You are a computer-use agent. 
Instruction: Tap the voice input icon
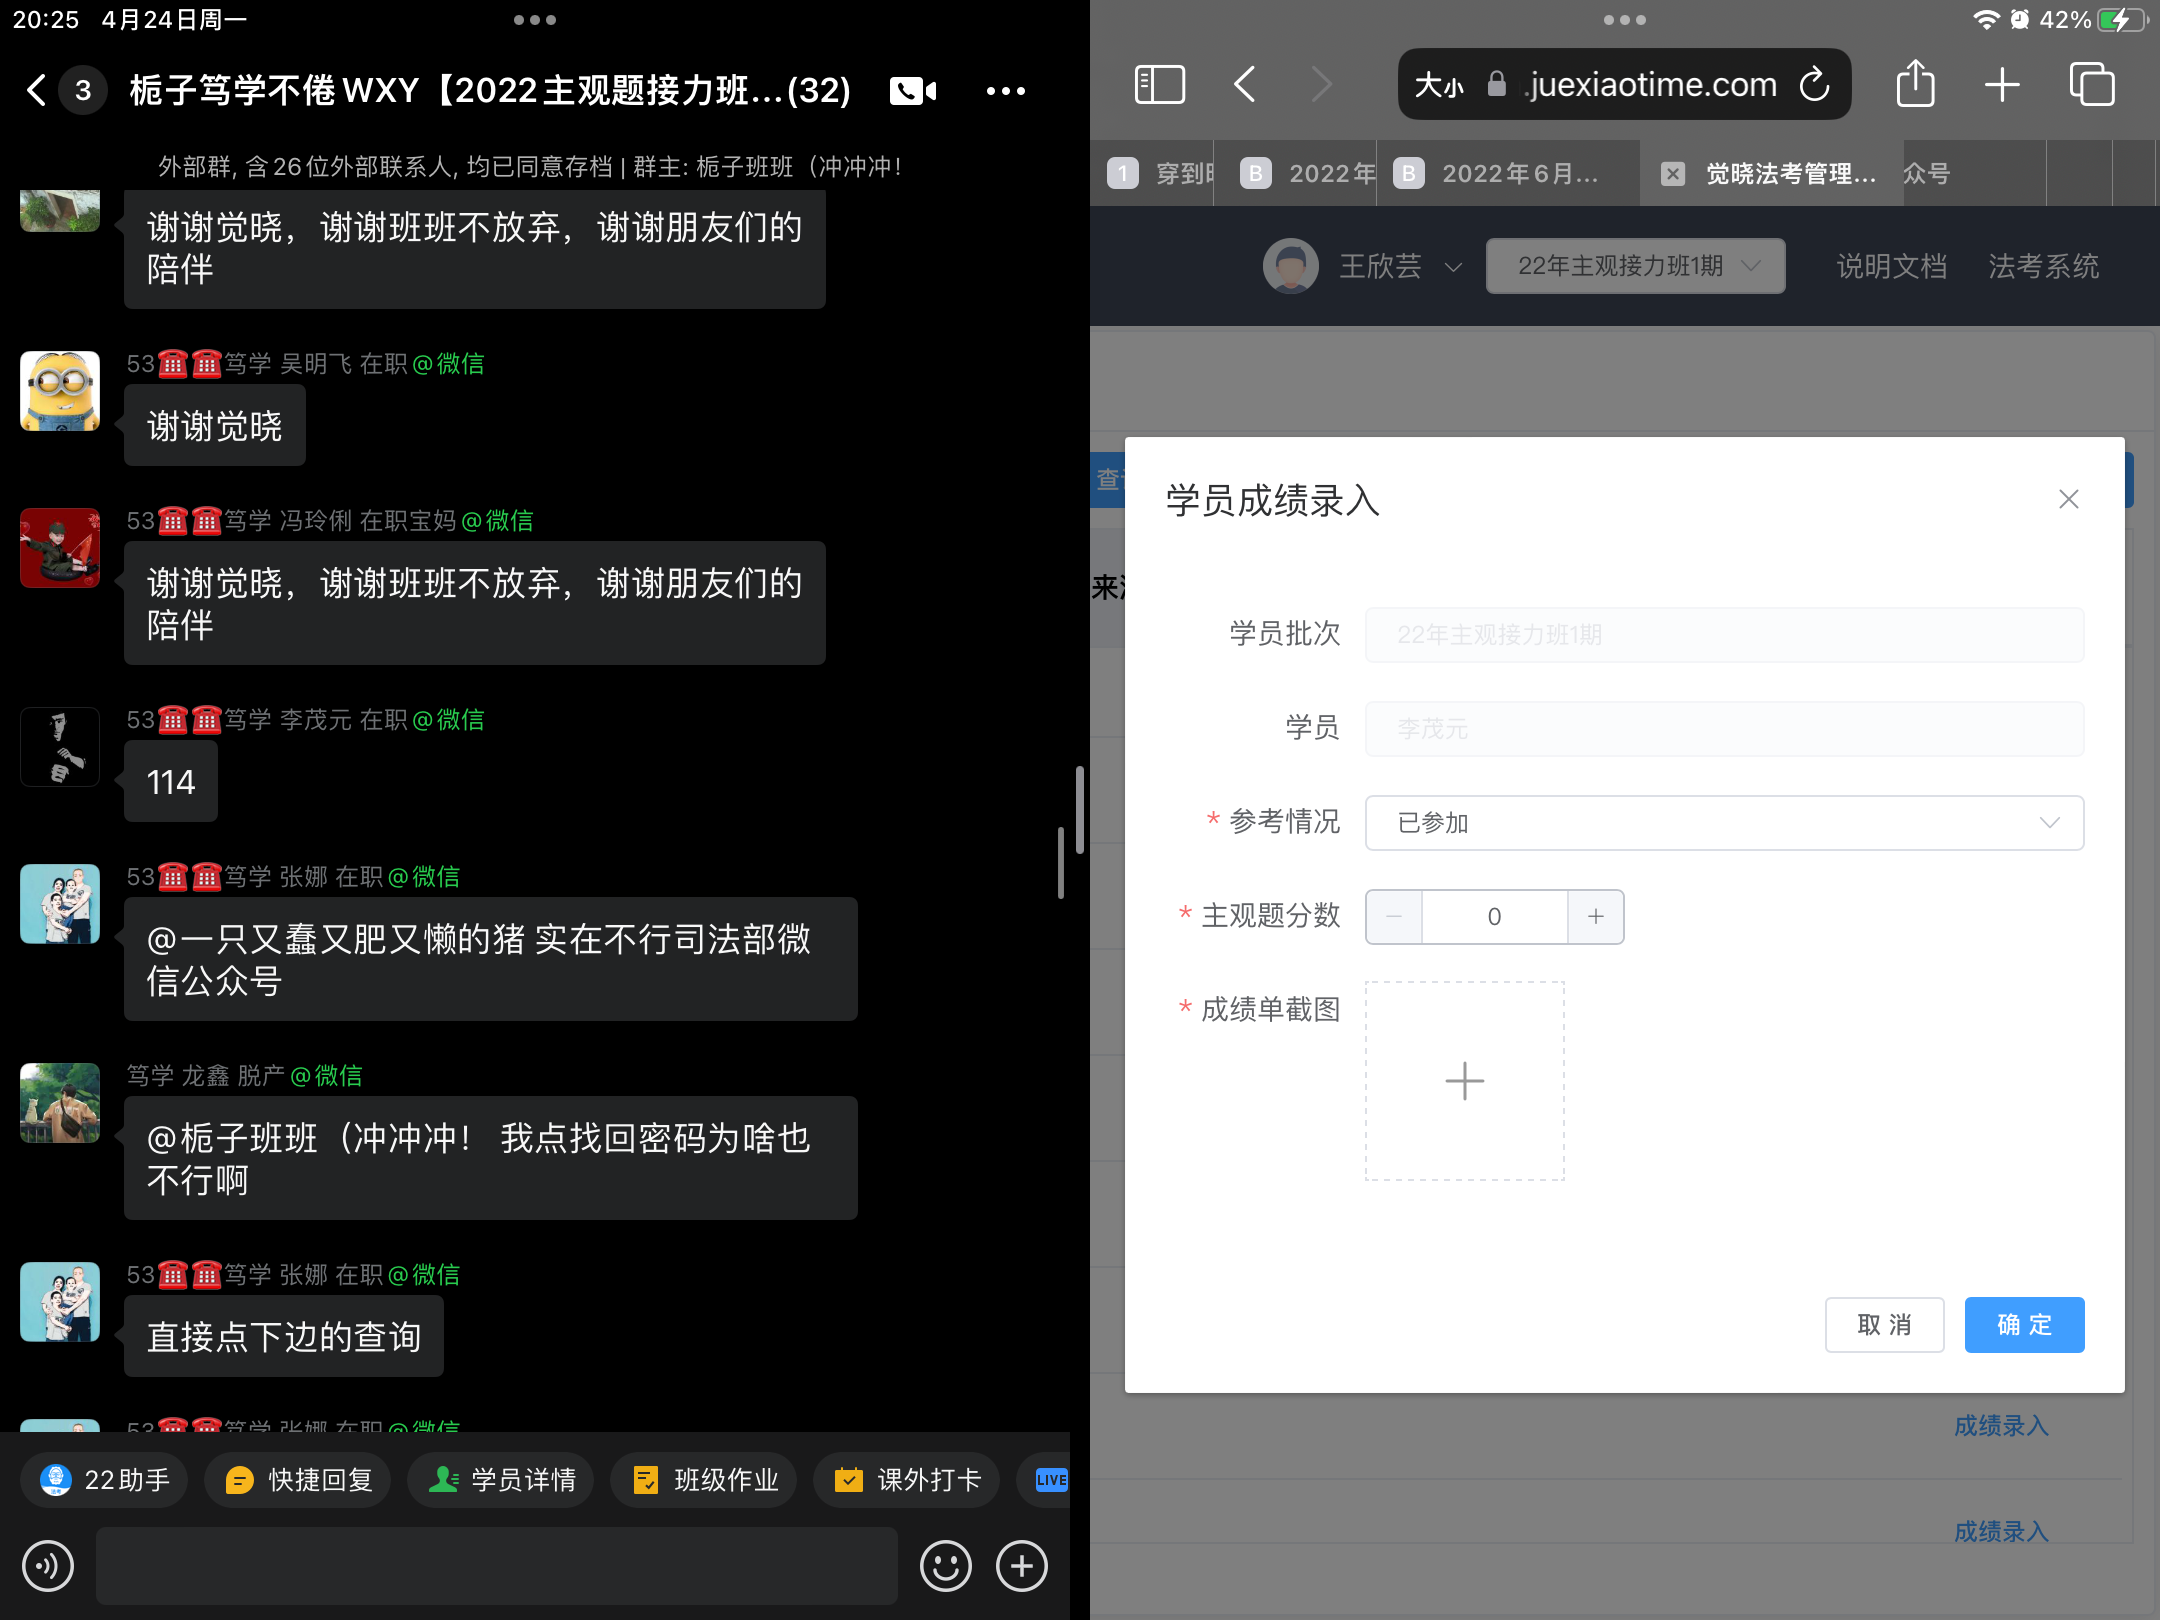point(48,1566)
